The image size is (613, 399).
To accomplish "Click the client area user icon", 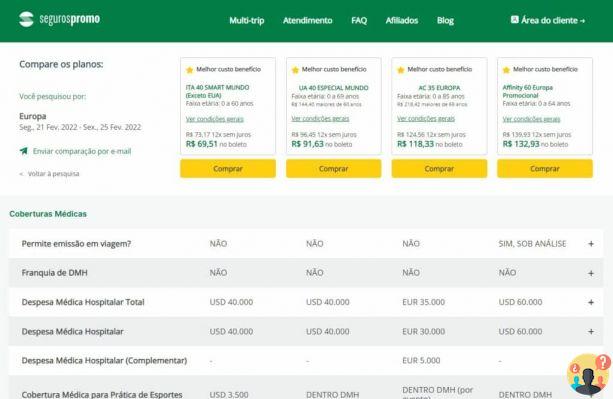I will point(514,20).
